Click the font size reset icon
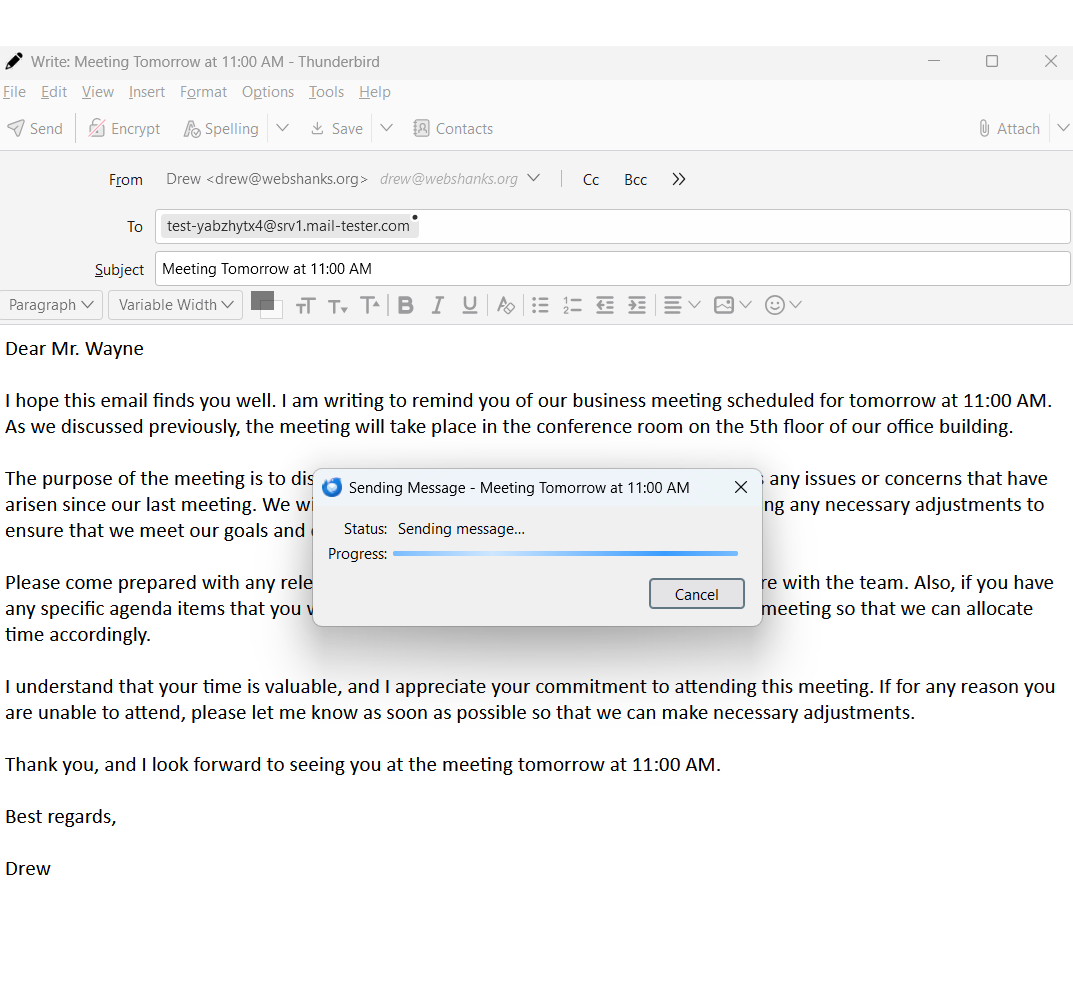Image resolution: width=1073 pixels, height=1001 pixels. pyautogui.click(x=305, y=305)
